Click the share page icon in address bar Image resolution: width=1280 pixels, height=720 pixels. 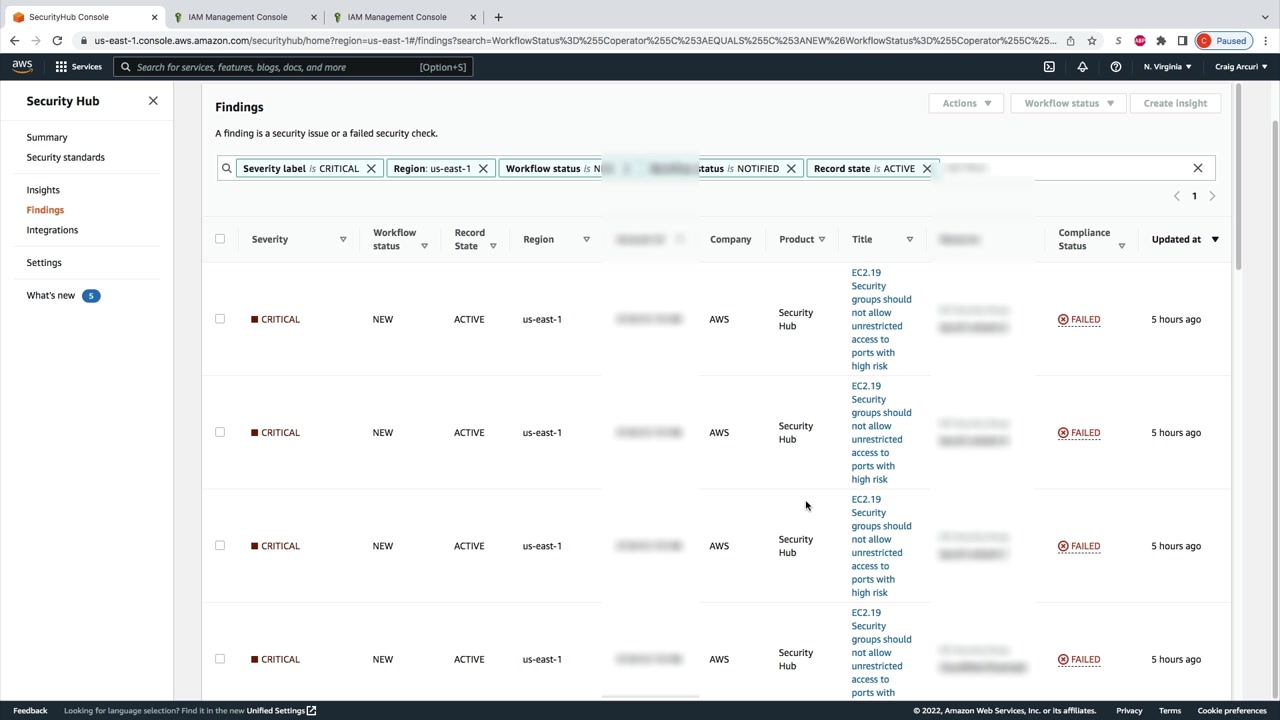pos(1070,41)
